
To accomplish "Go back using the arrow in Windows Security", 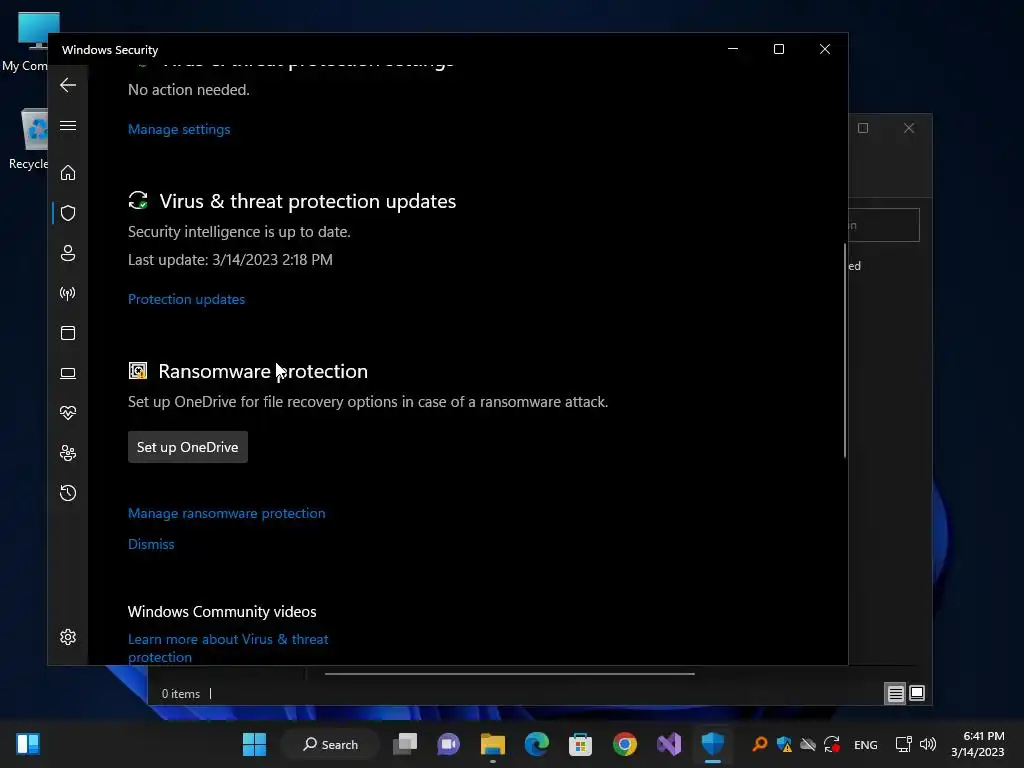I will pos(68,85).
